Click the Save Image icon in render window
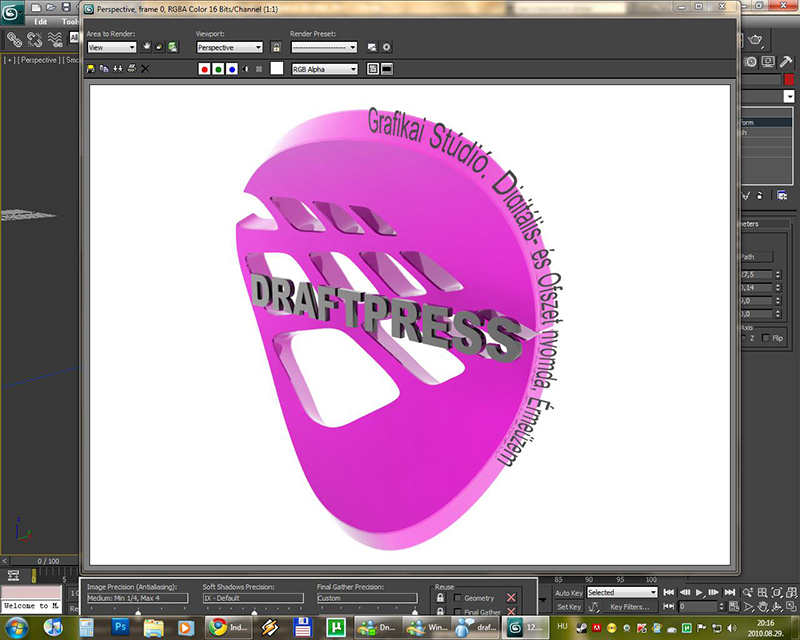800x640 pixels. (x=92, y=69)
